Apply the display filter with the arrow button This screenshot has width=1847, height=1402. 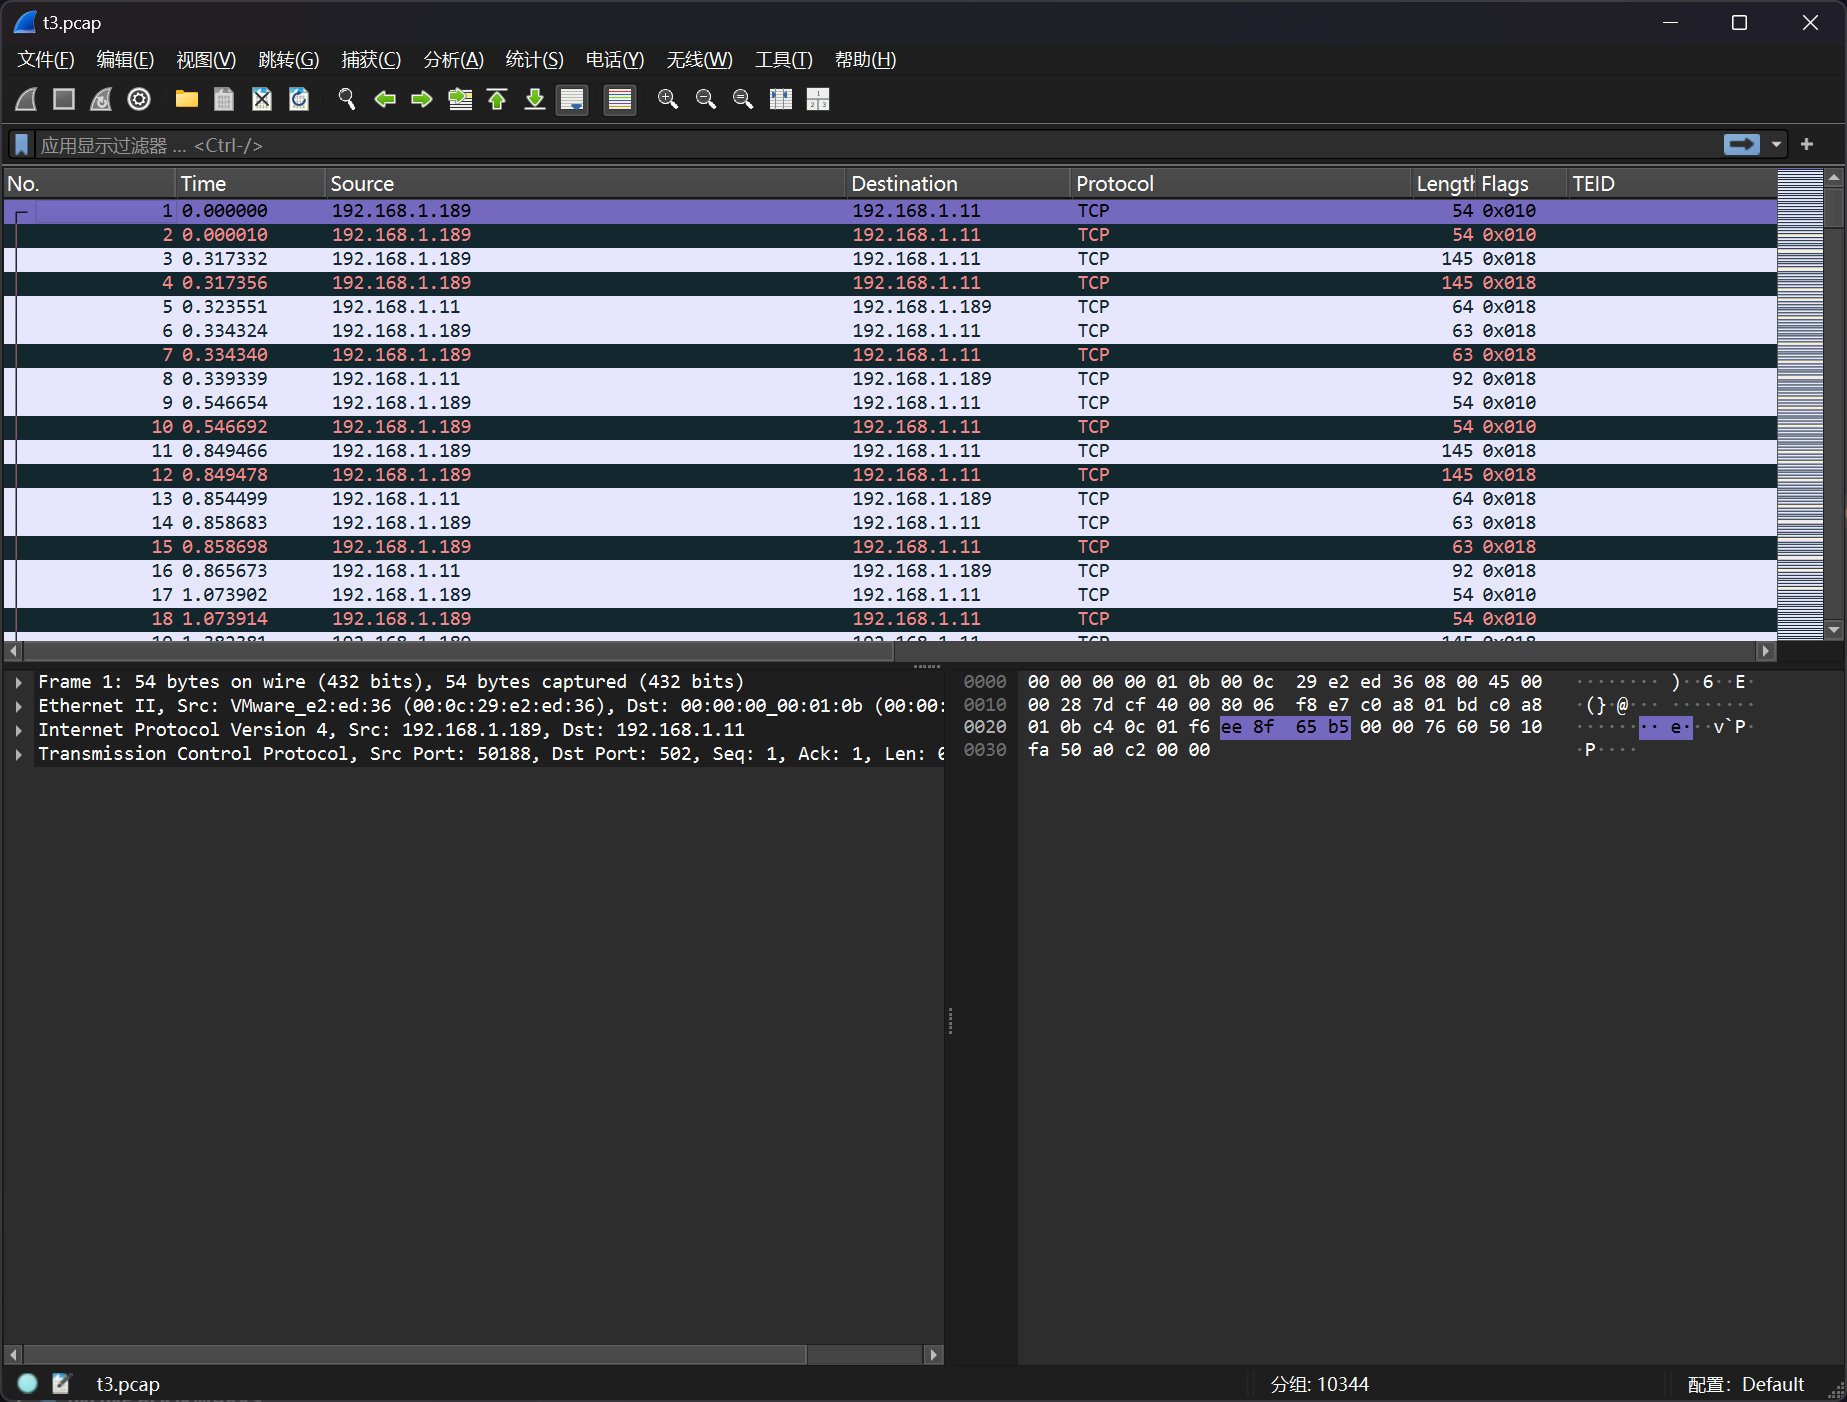tap(1742, 145)
